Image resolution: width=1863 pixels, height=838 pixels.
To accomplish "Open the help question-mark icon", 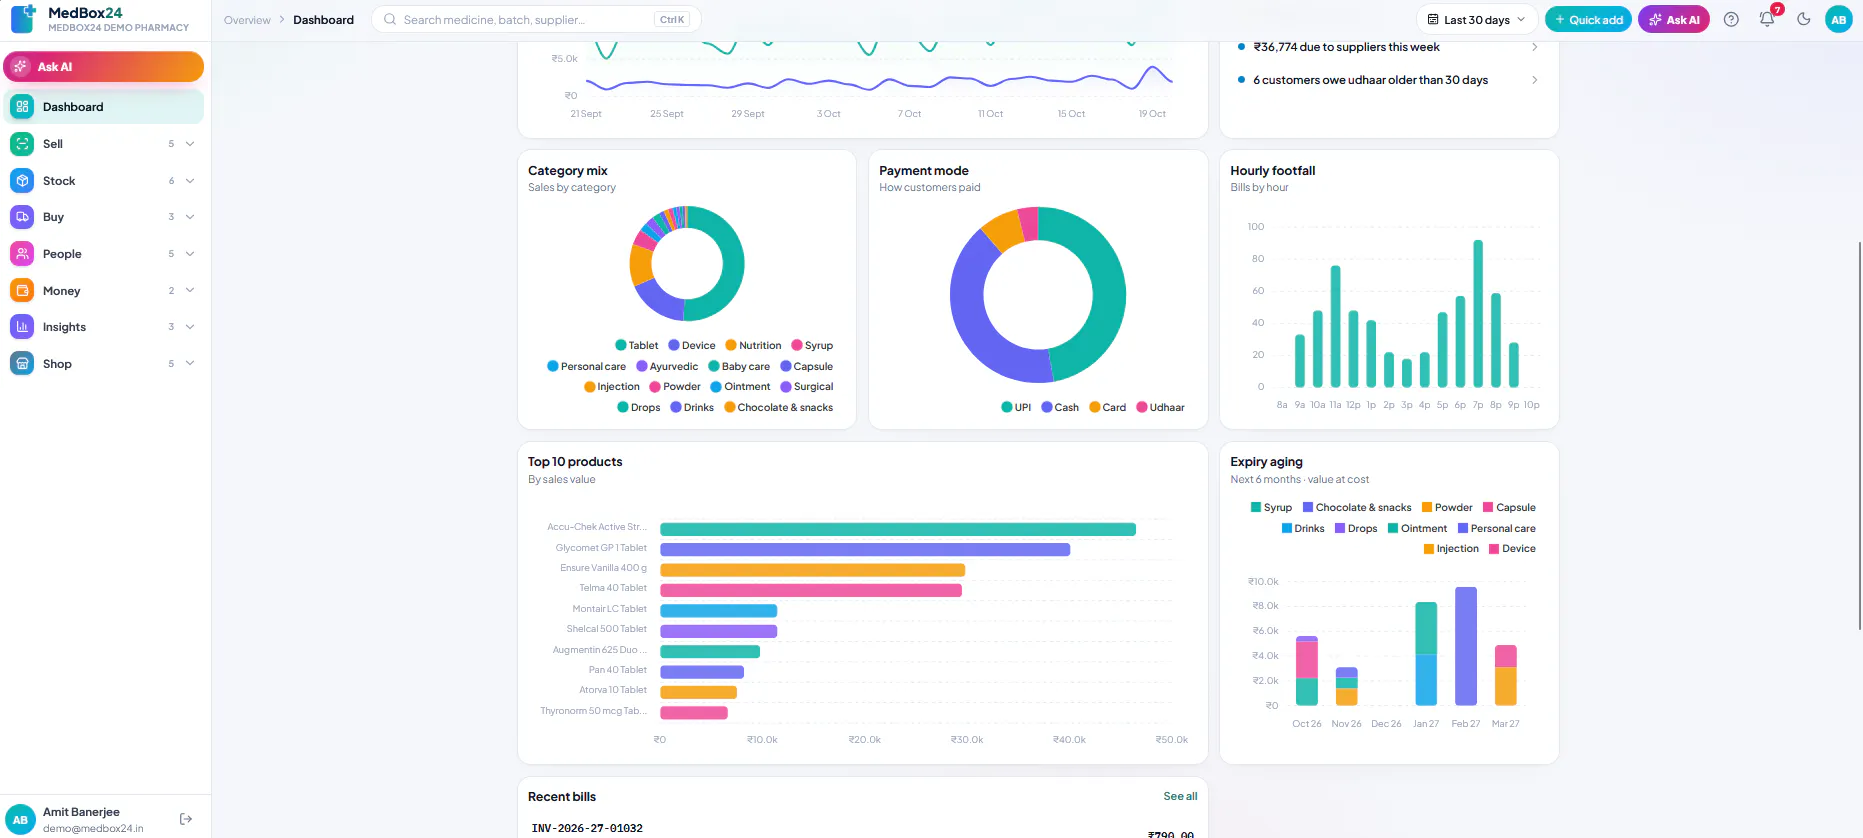I will (x=1731, y=19).
